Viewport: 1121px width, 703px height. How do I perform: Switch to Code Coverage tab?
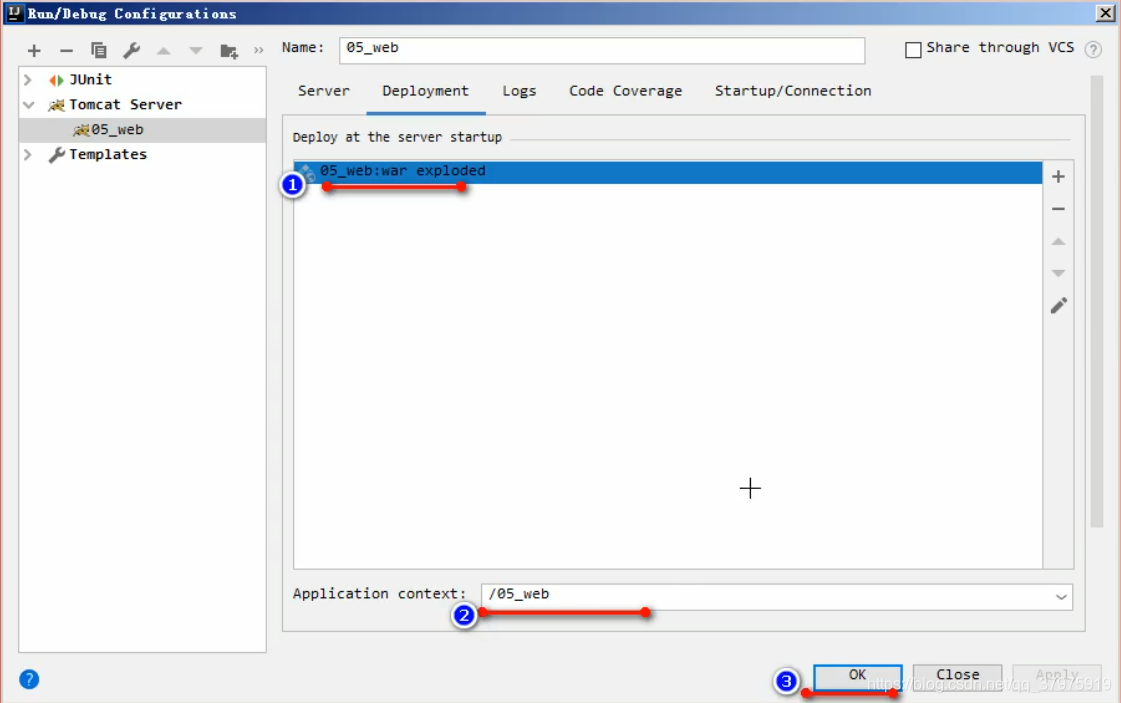pyautogui.click(x=626, y=91)
